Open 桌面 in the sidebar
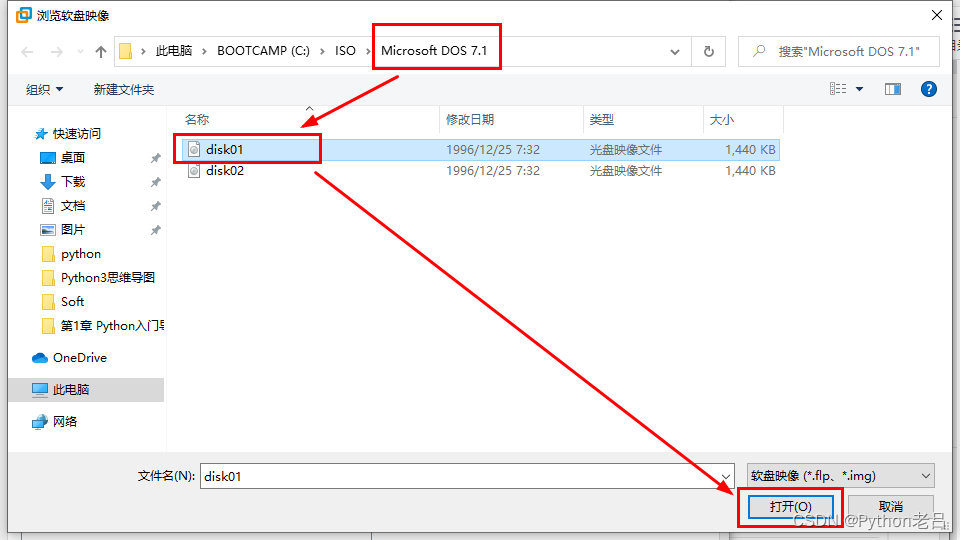 pos(73,158)
